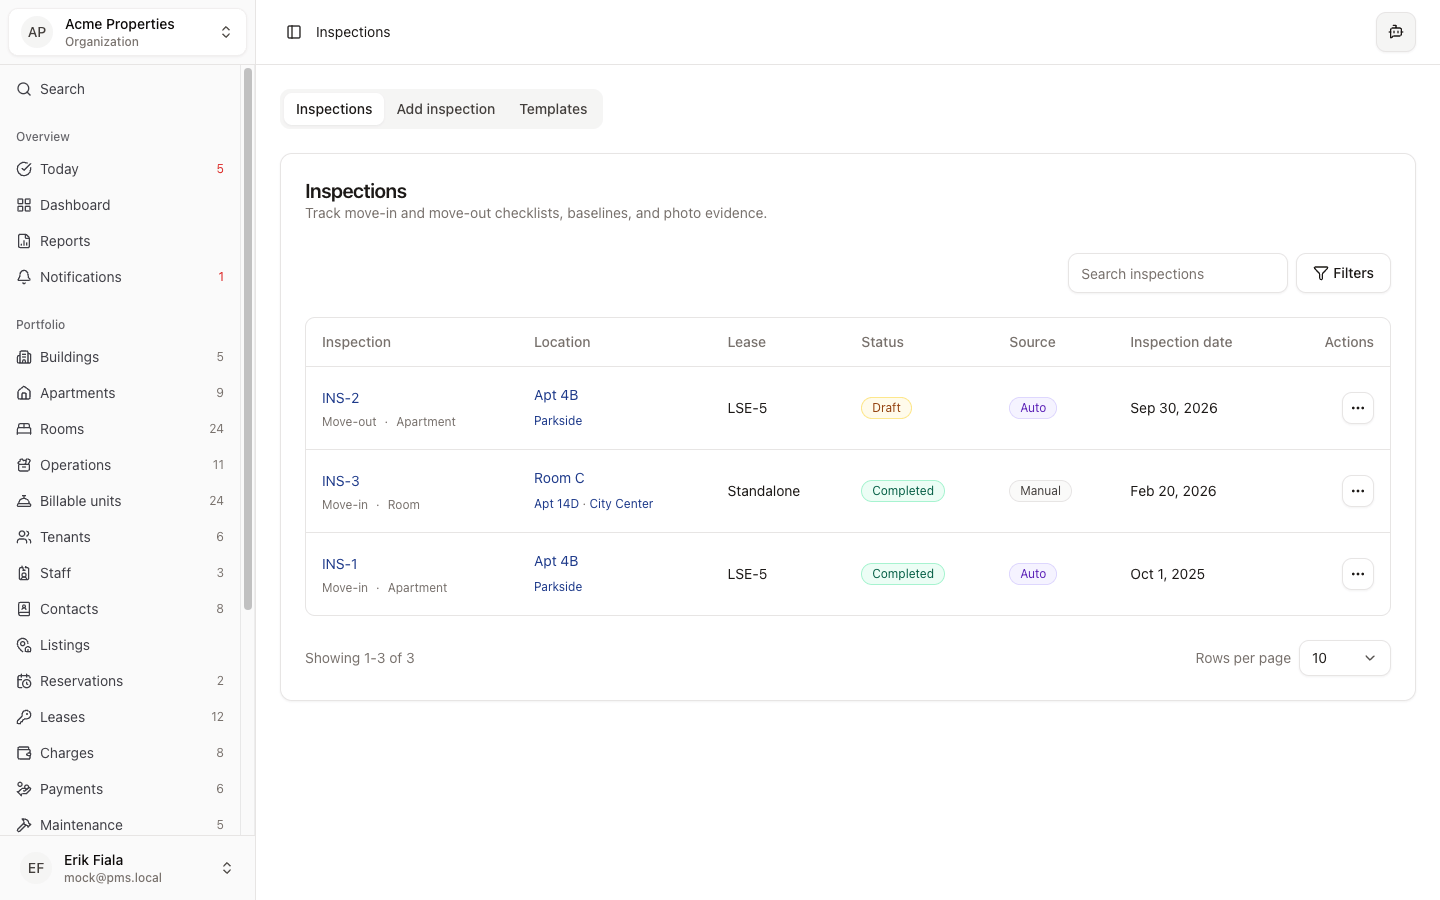
Task: Open the Rows per page dropdown
Action: [1344, 658]
